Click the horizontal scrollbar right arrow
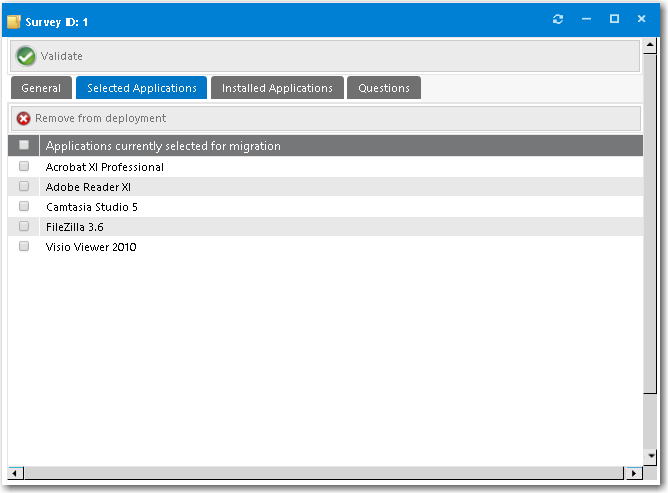This screenshot has width=668, height=493. (x=634, y=472)
